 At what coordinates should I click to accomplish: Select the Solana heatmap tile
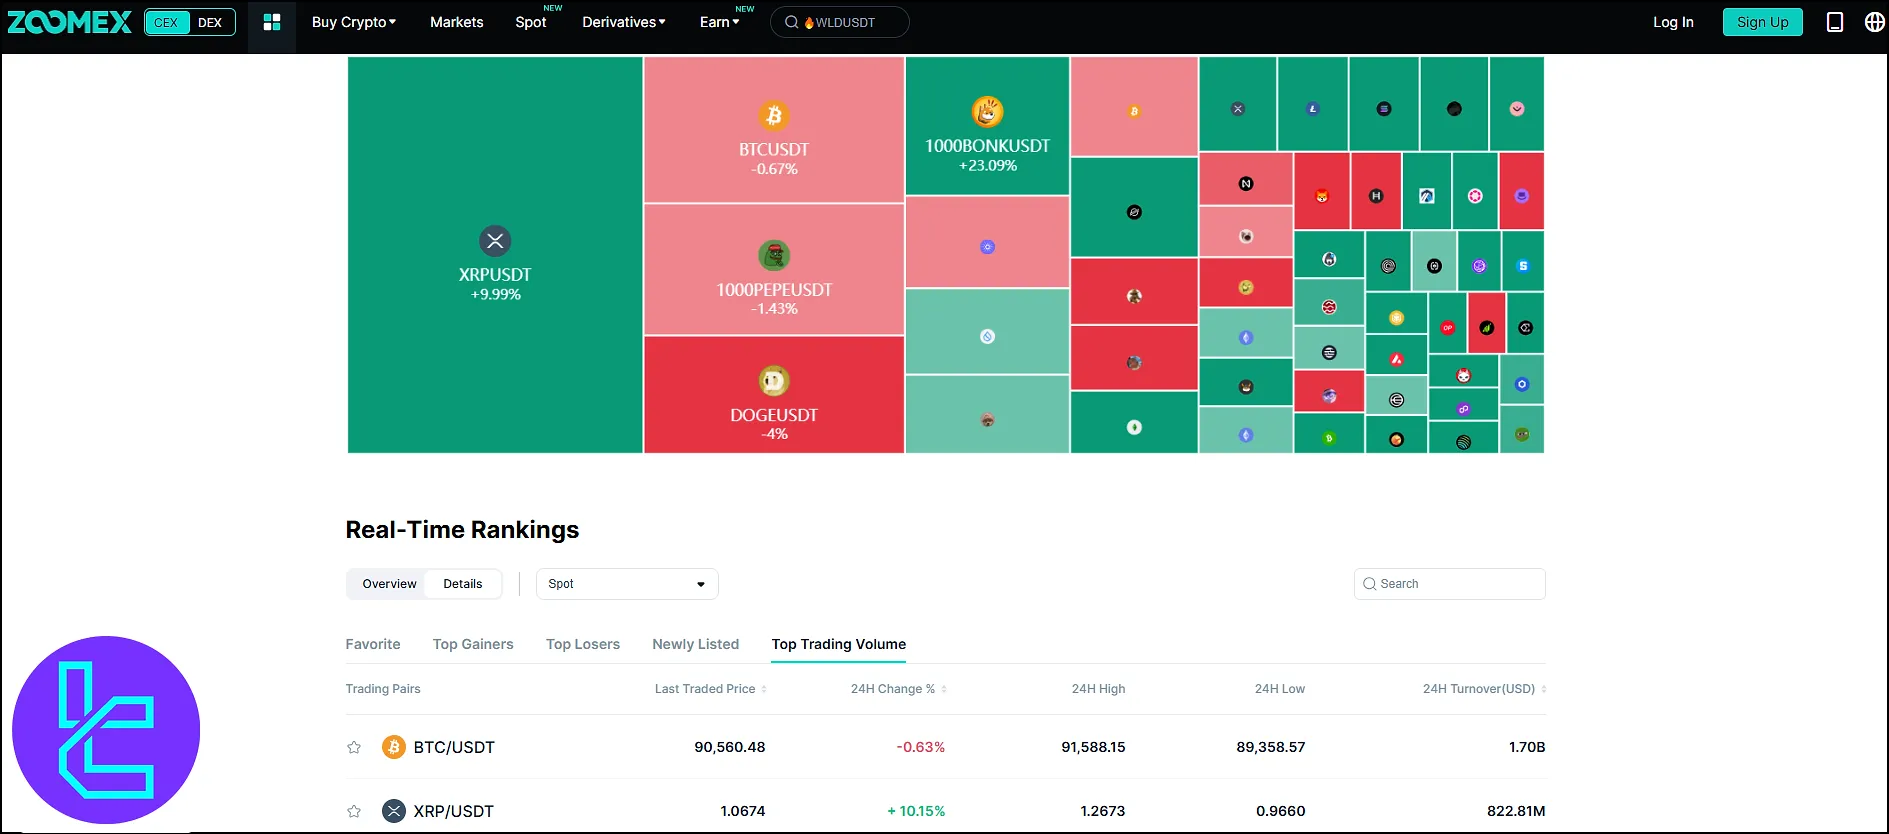coord(1384,104)
